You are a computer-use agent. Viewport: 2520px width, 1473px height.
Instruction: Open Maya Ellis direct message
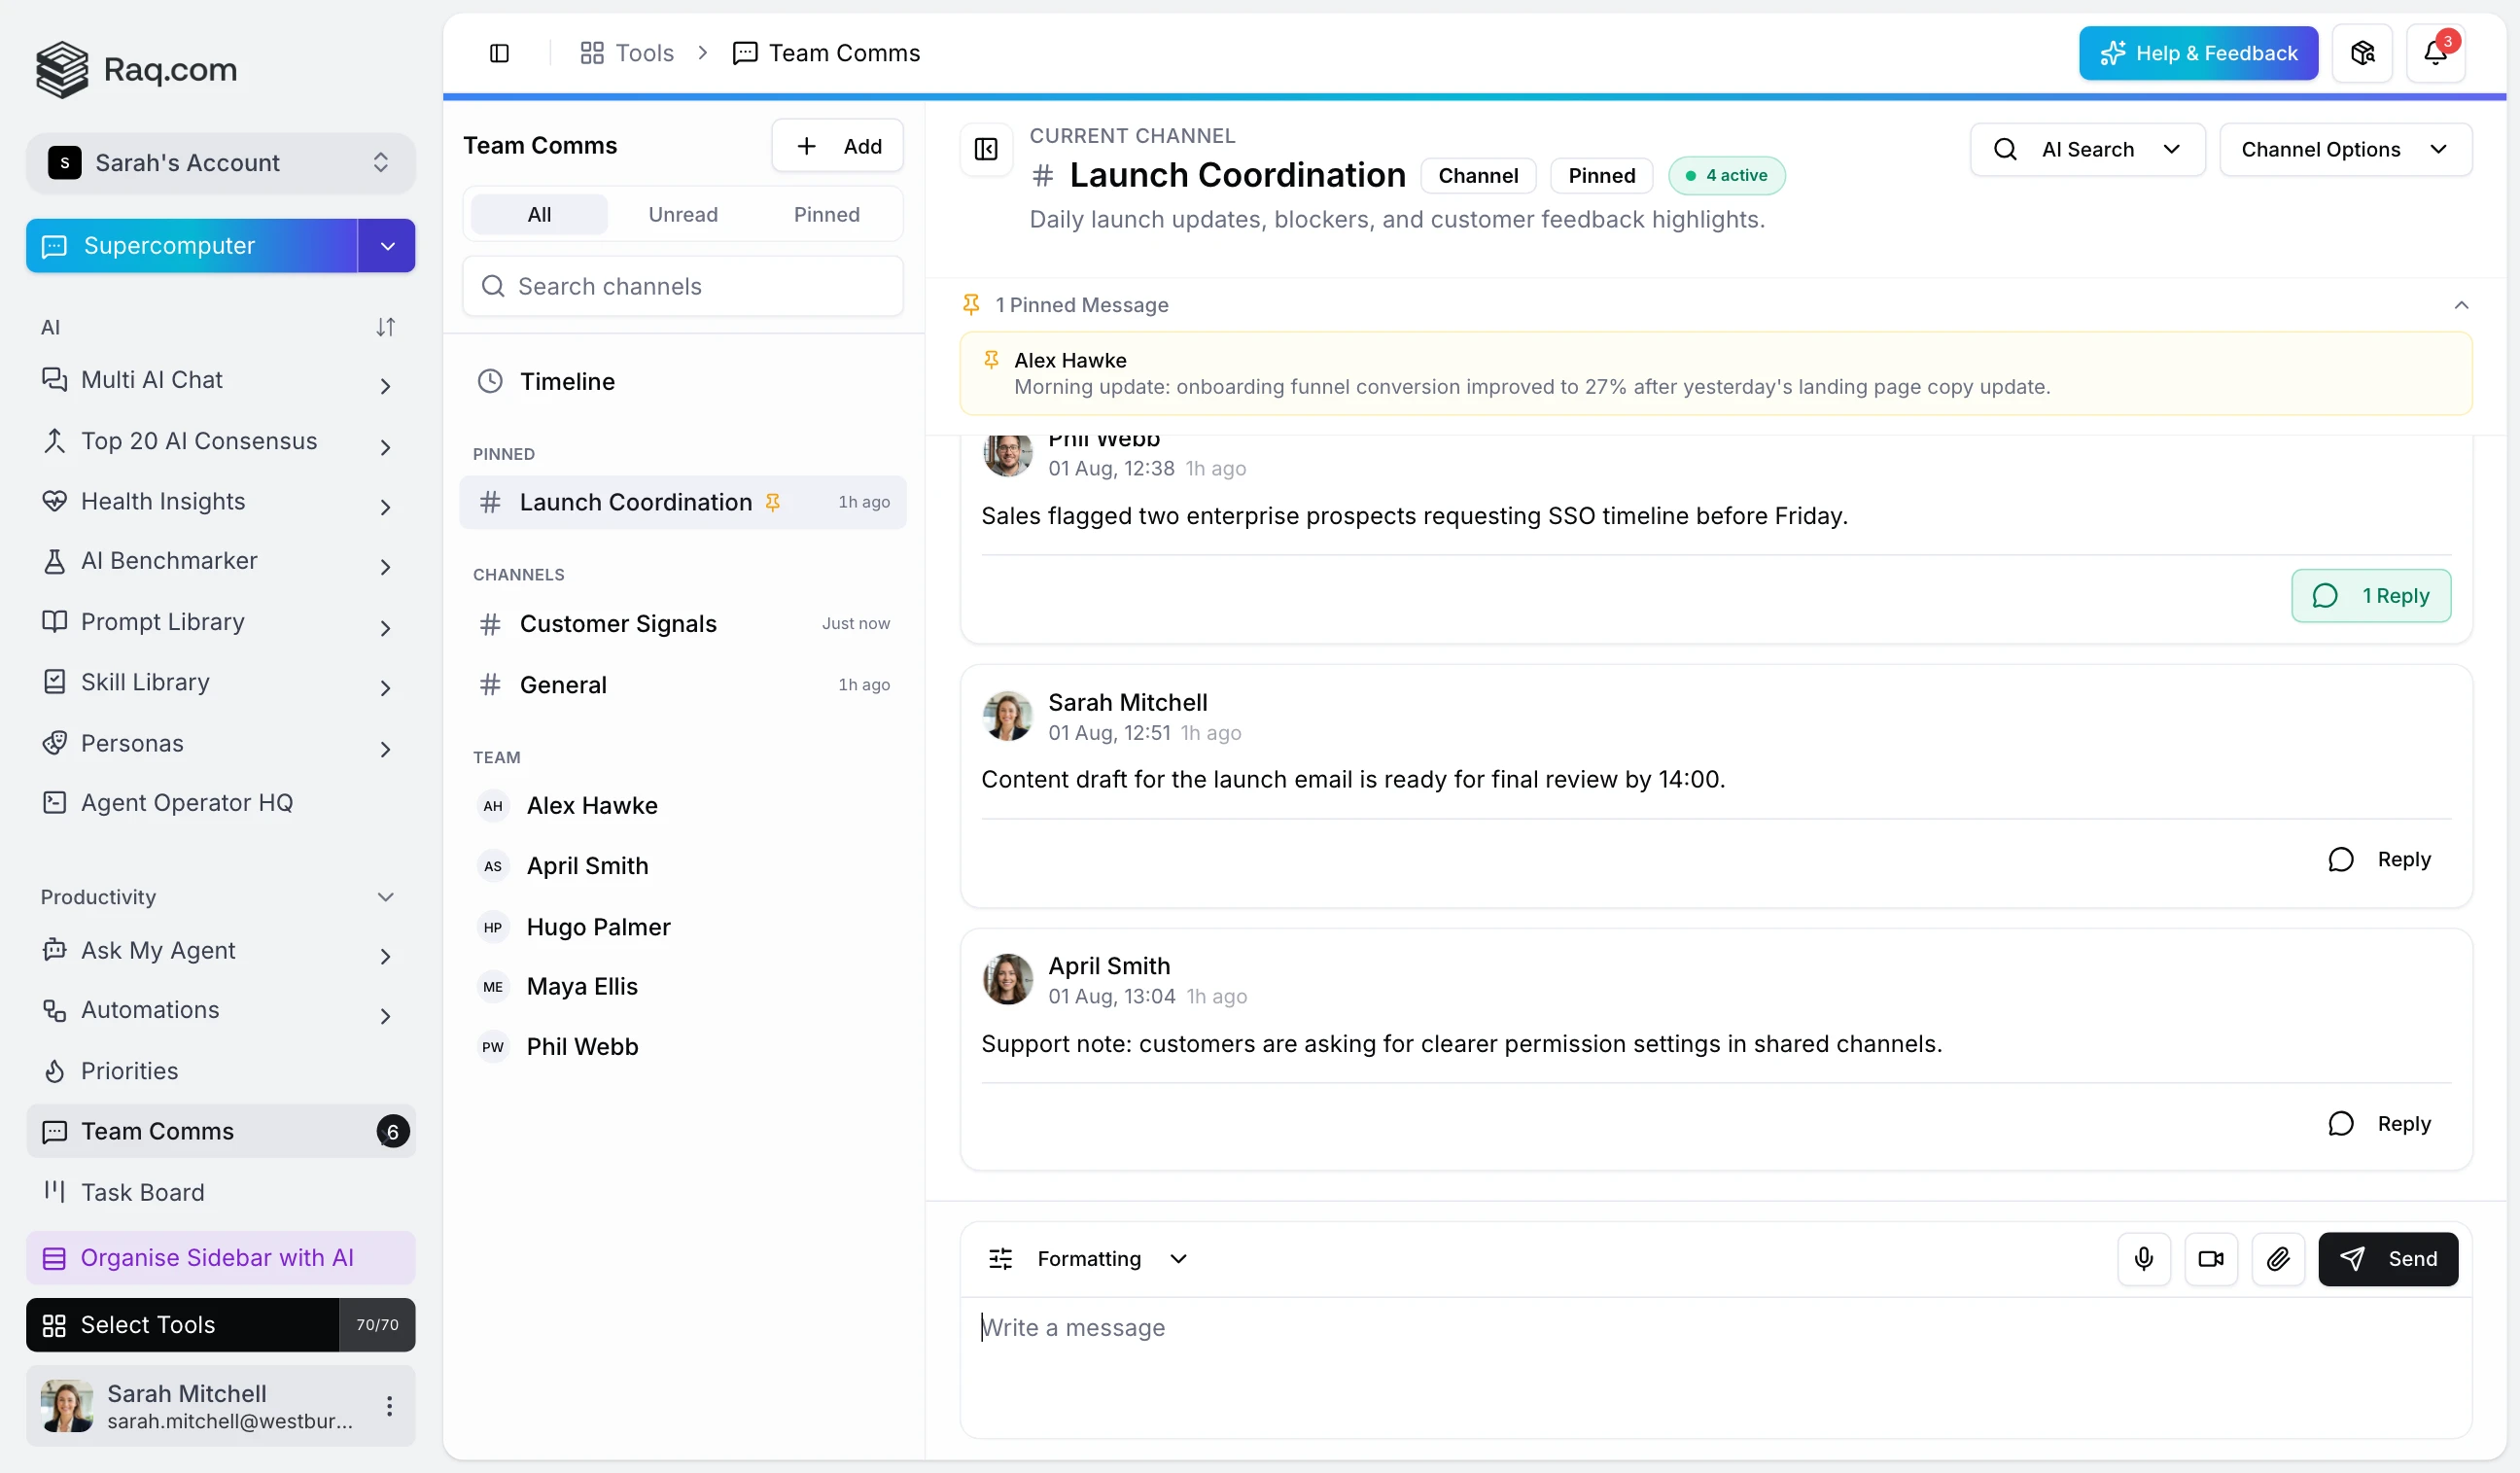coord(683,986)
